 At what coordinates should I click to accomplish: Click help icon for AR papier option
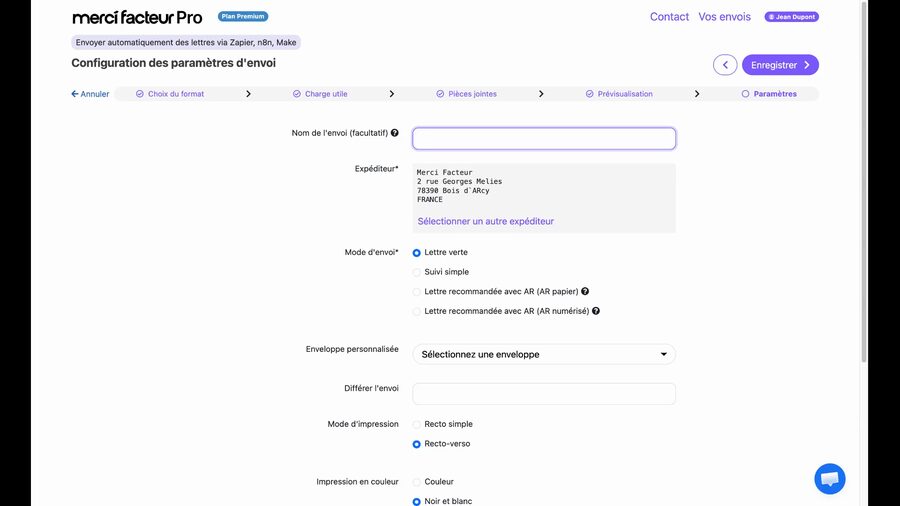pos(585,291)
